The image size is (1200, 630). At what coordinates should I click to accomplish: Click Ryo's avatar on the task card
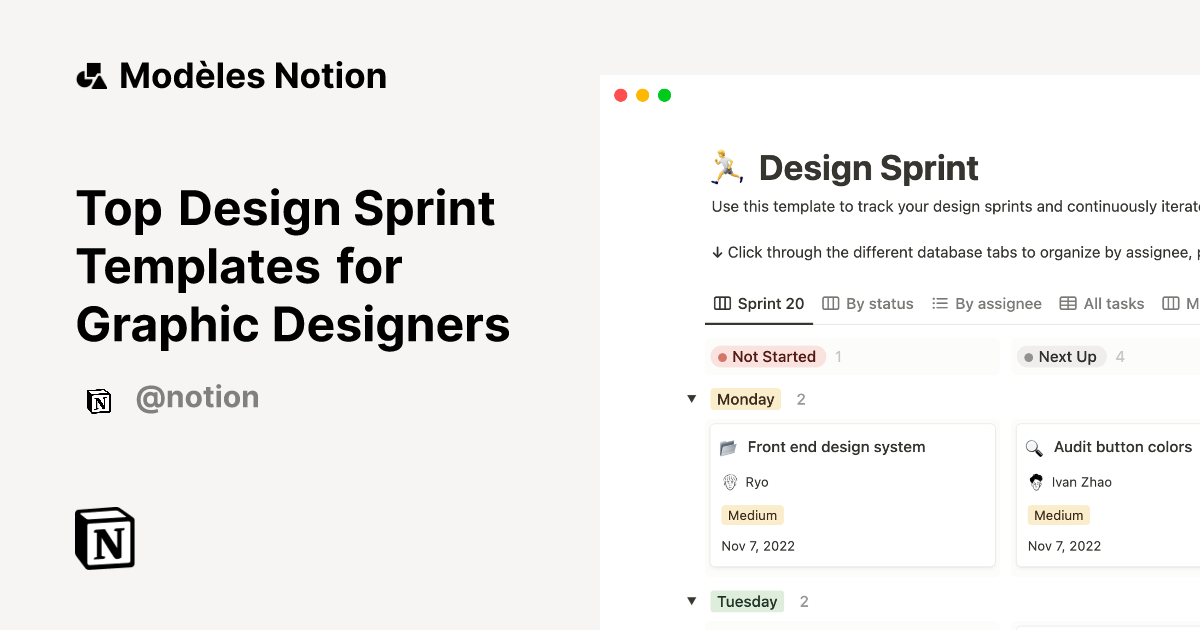[x=731, y=482]
